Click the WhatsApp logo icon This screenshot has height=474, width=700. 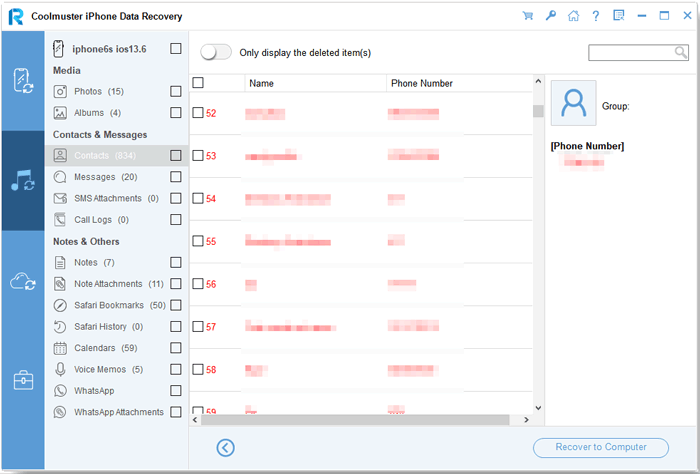pos(60,391)
